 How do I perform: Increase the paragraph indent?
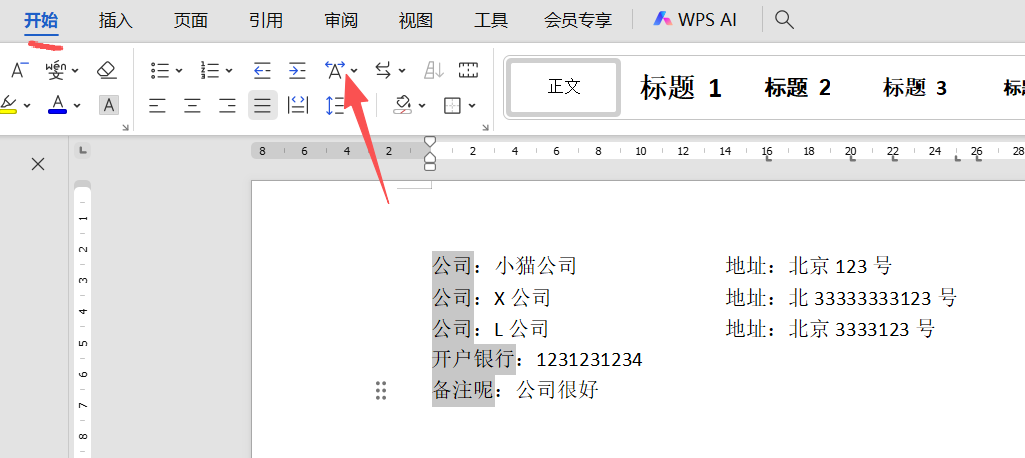(x=297, y=70)
